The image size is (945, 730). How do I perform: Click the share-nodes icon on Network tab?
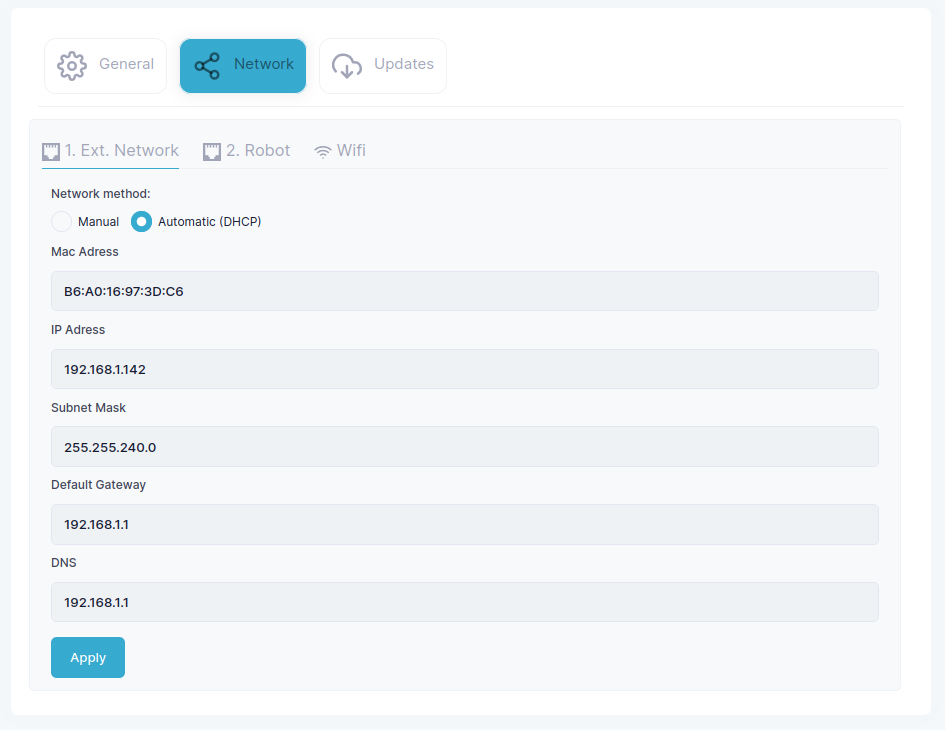point(207,66)
